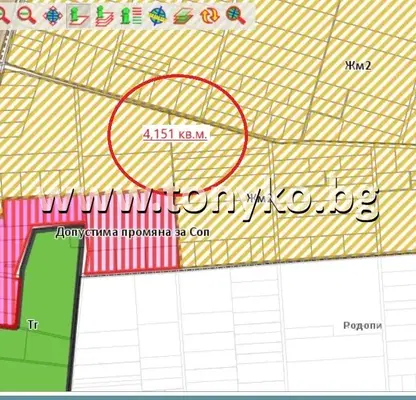Select the identify single layer tool
This screenshot has height=400, width=416.
click(x=79, y=15)
